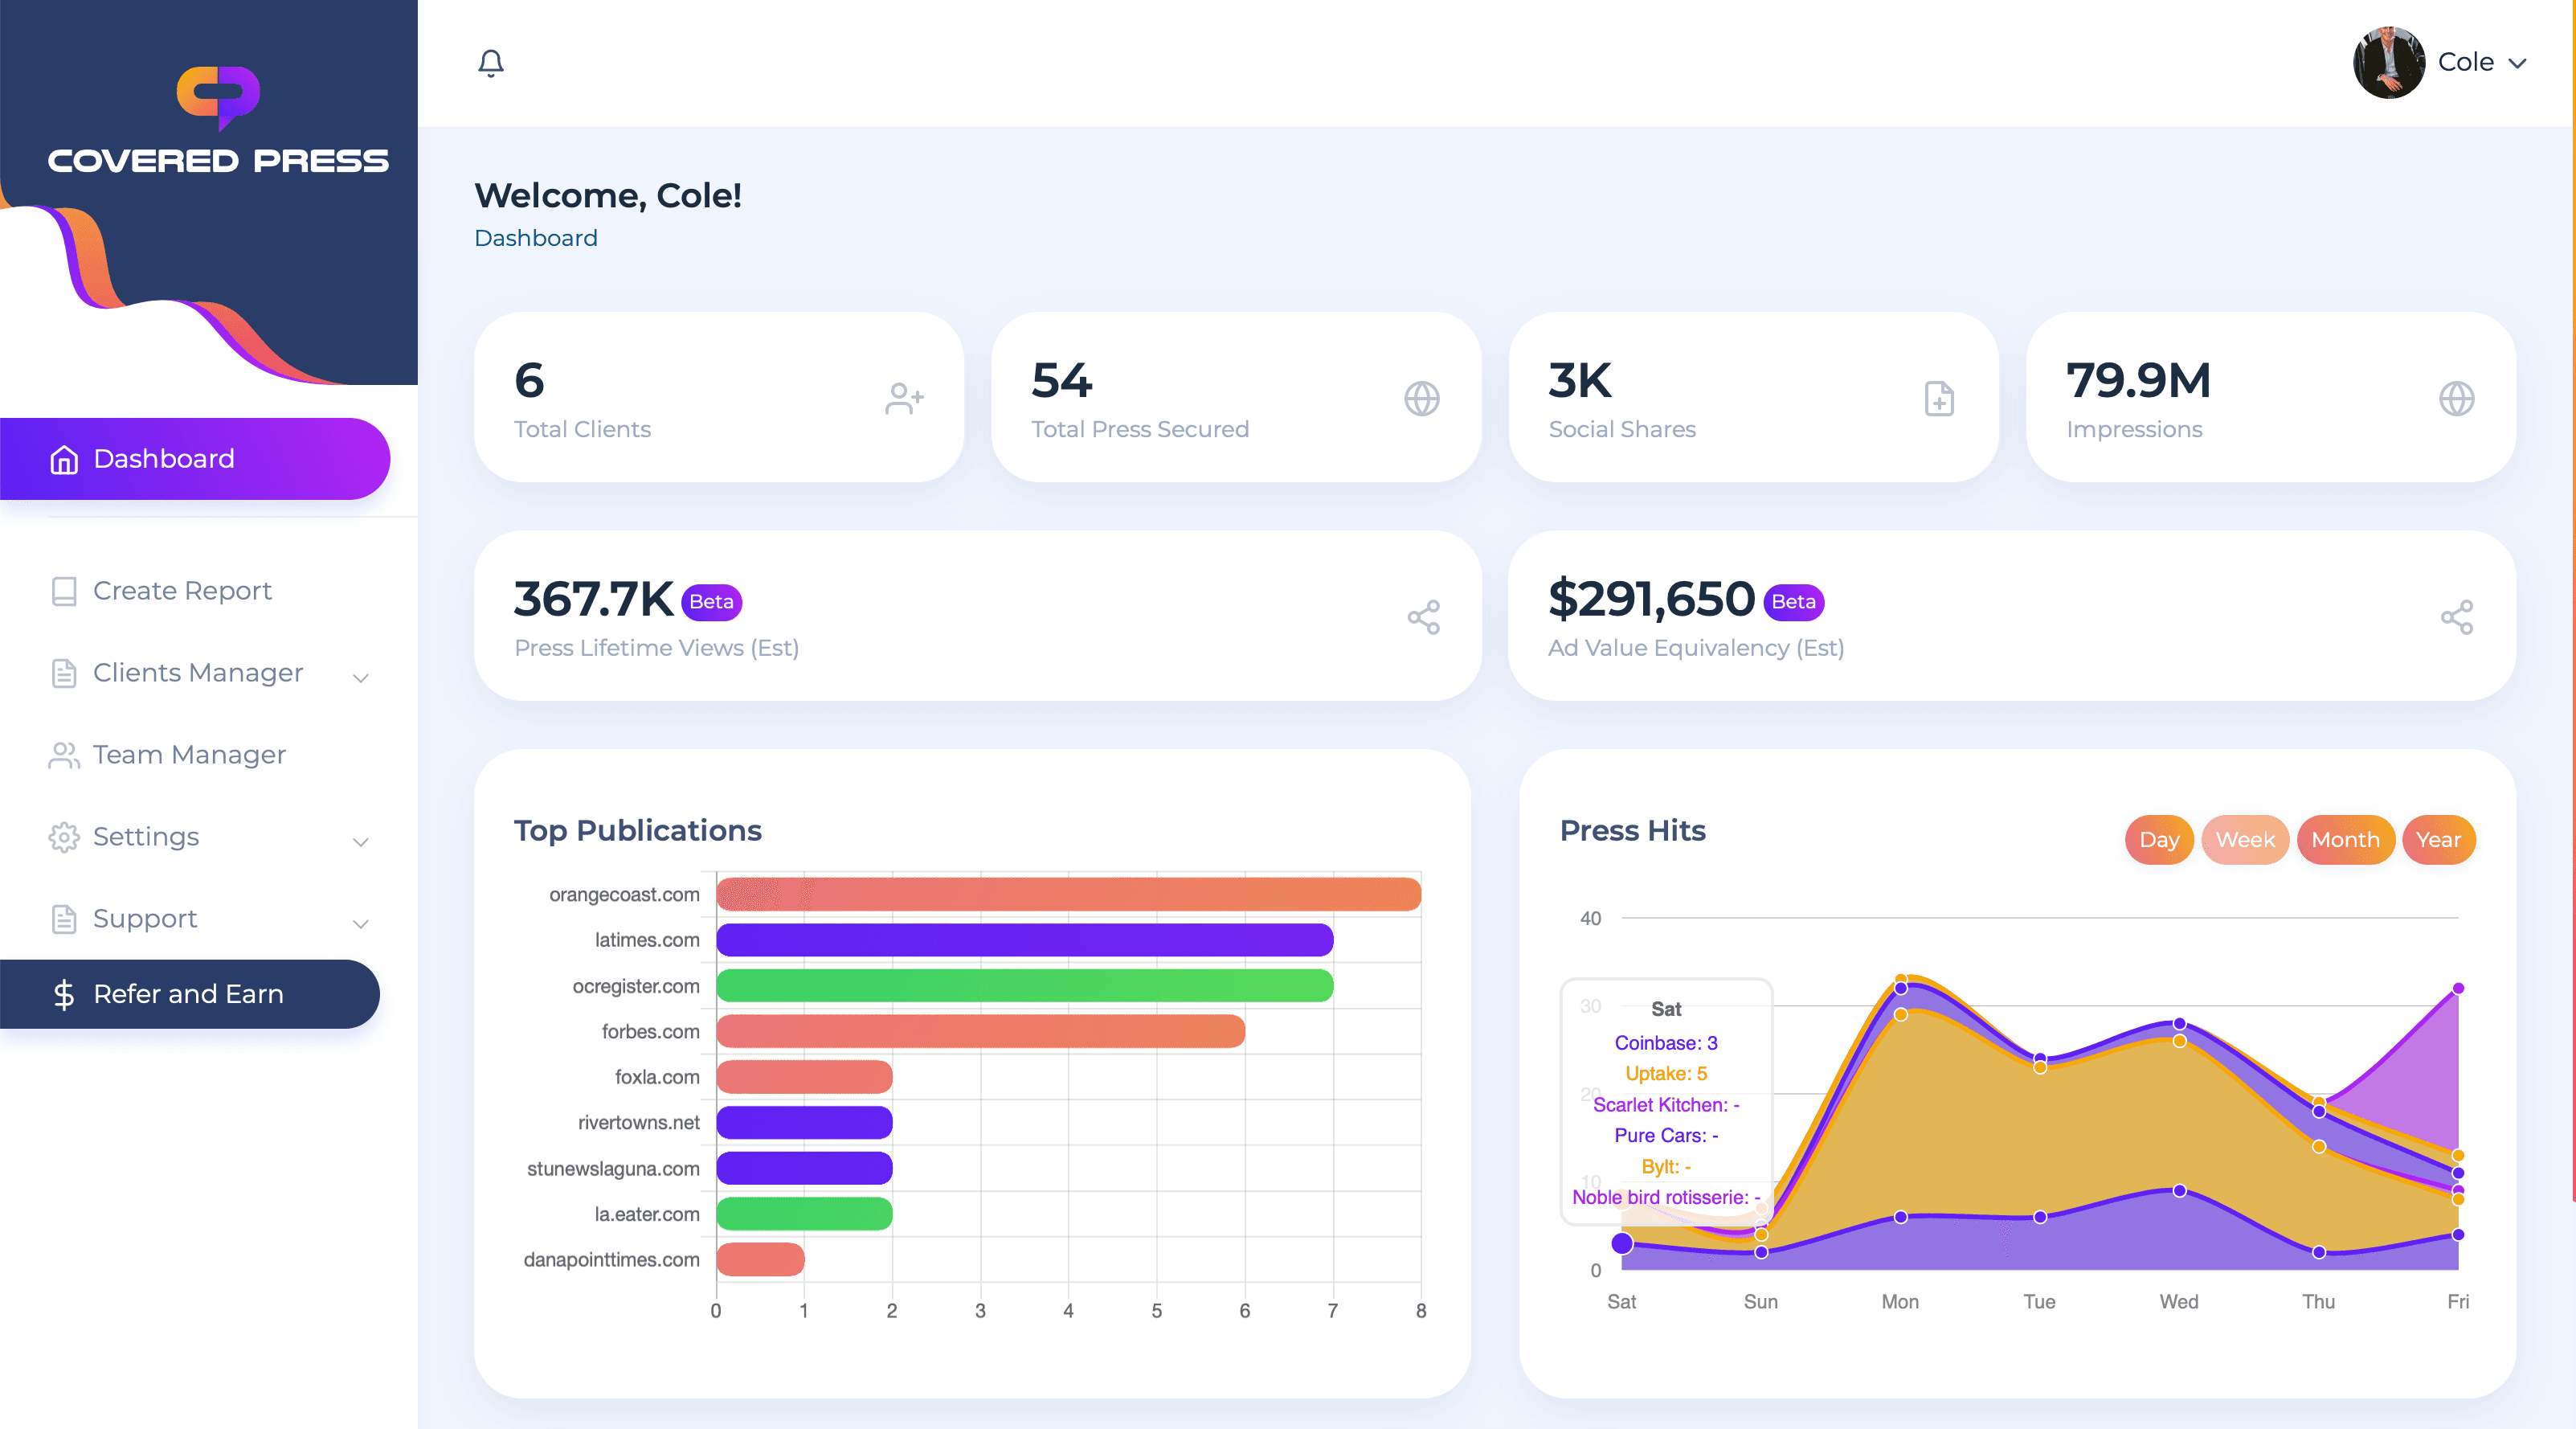Viewport: 2576px width, 1429px height.
Task: Click the orangecoast.com bar in chart
Action: (x=1068, y=894)
